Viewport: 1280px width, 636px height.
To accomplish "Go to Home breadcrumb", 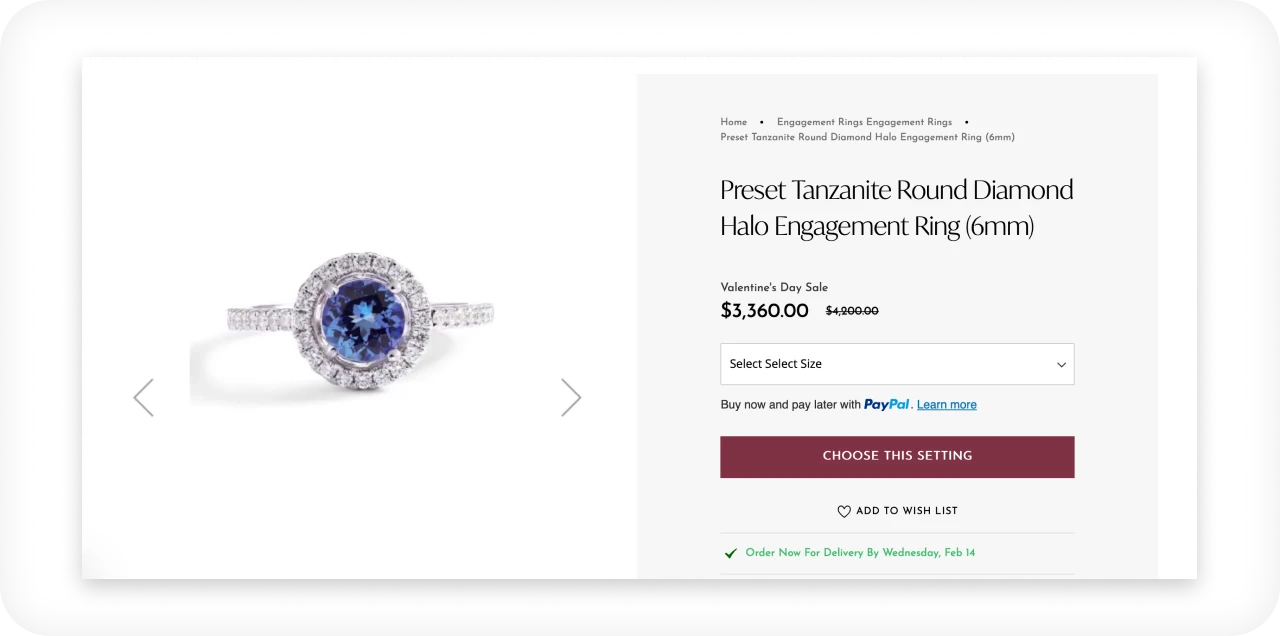I will tap(734, 122).
